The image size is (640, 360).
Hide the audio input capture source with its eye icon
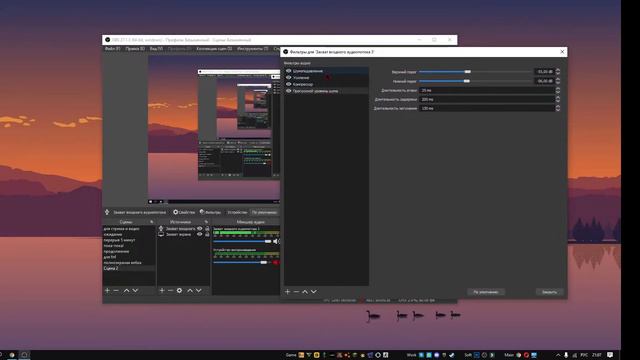pos(200,229)
